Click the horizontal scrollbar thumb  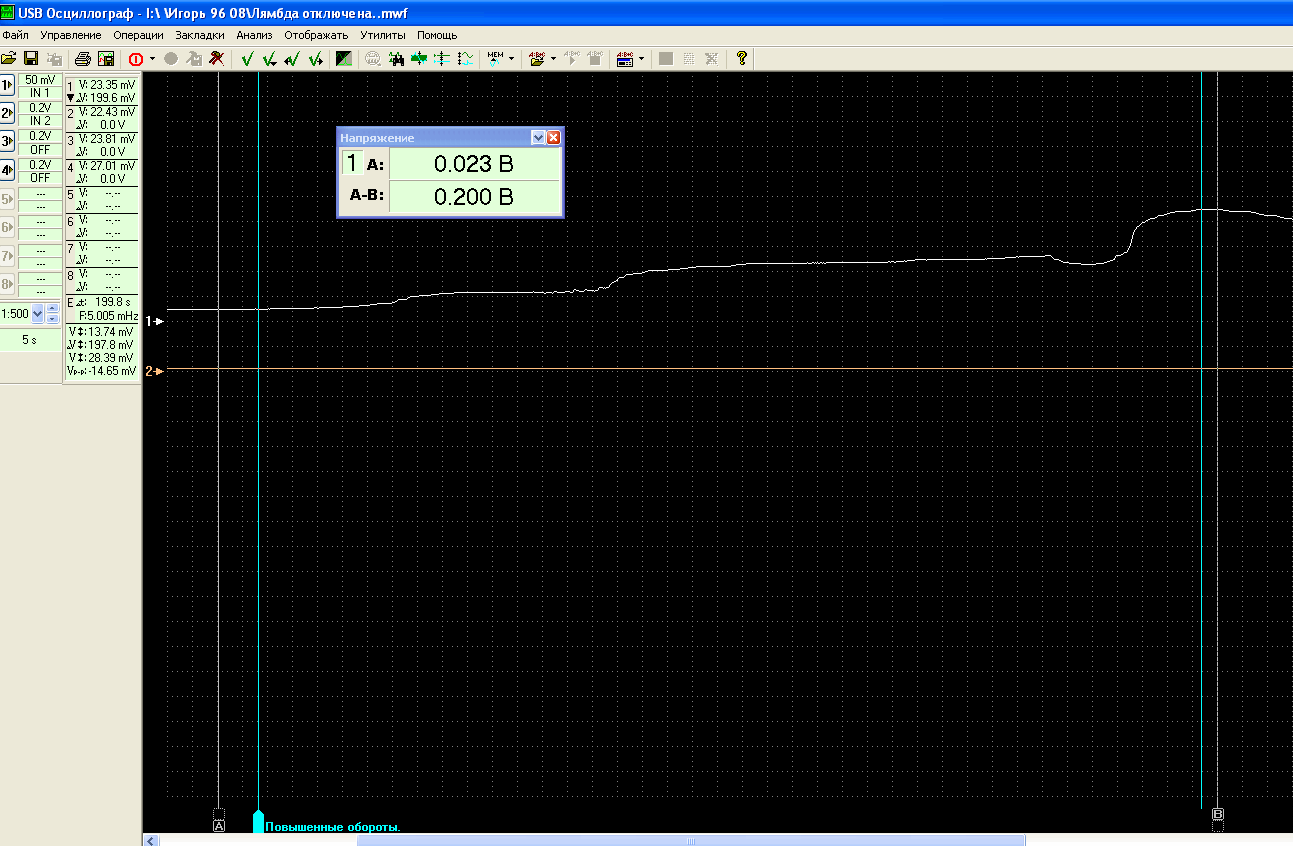point(690,840)
